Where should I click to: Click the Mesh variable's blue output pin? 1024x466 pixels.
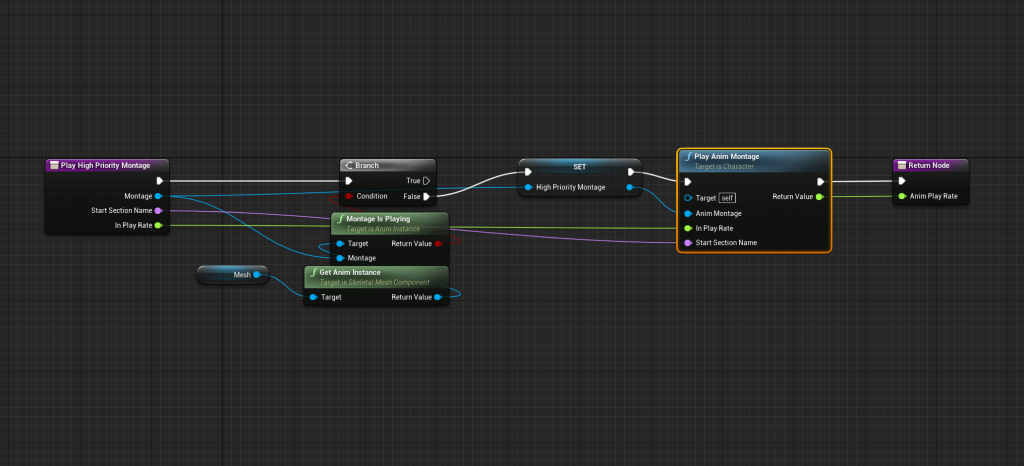tap(257, 273)
